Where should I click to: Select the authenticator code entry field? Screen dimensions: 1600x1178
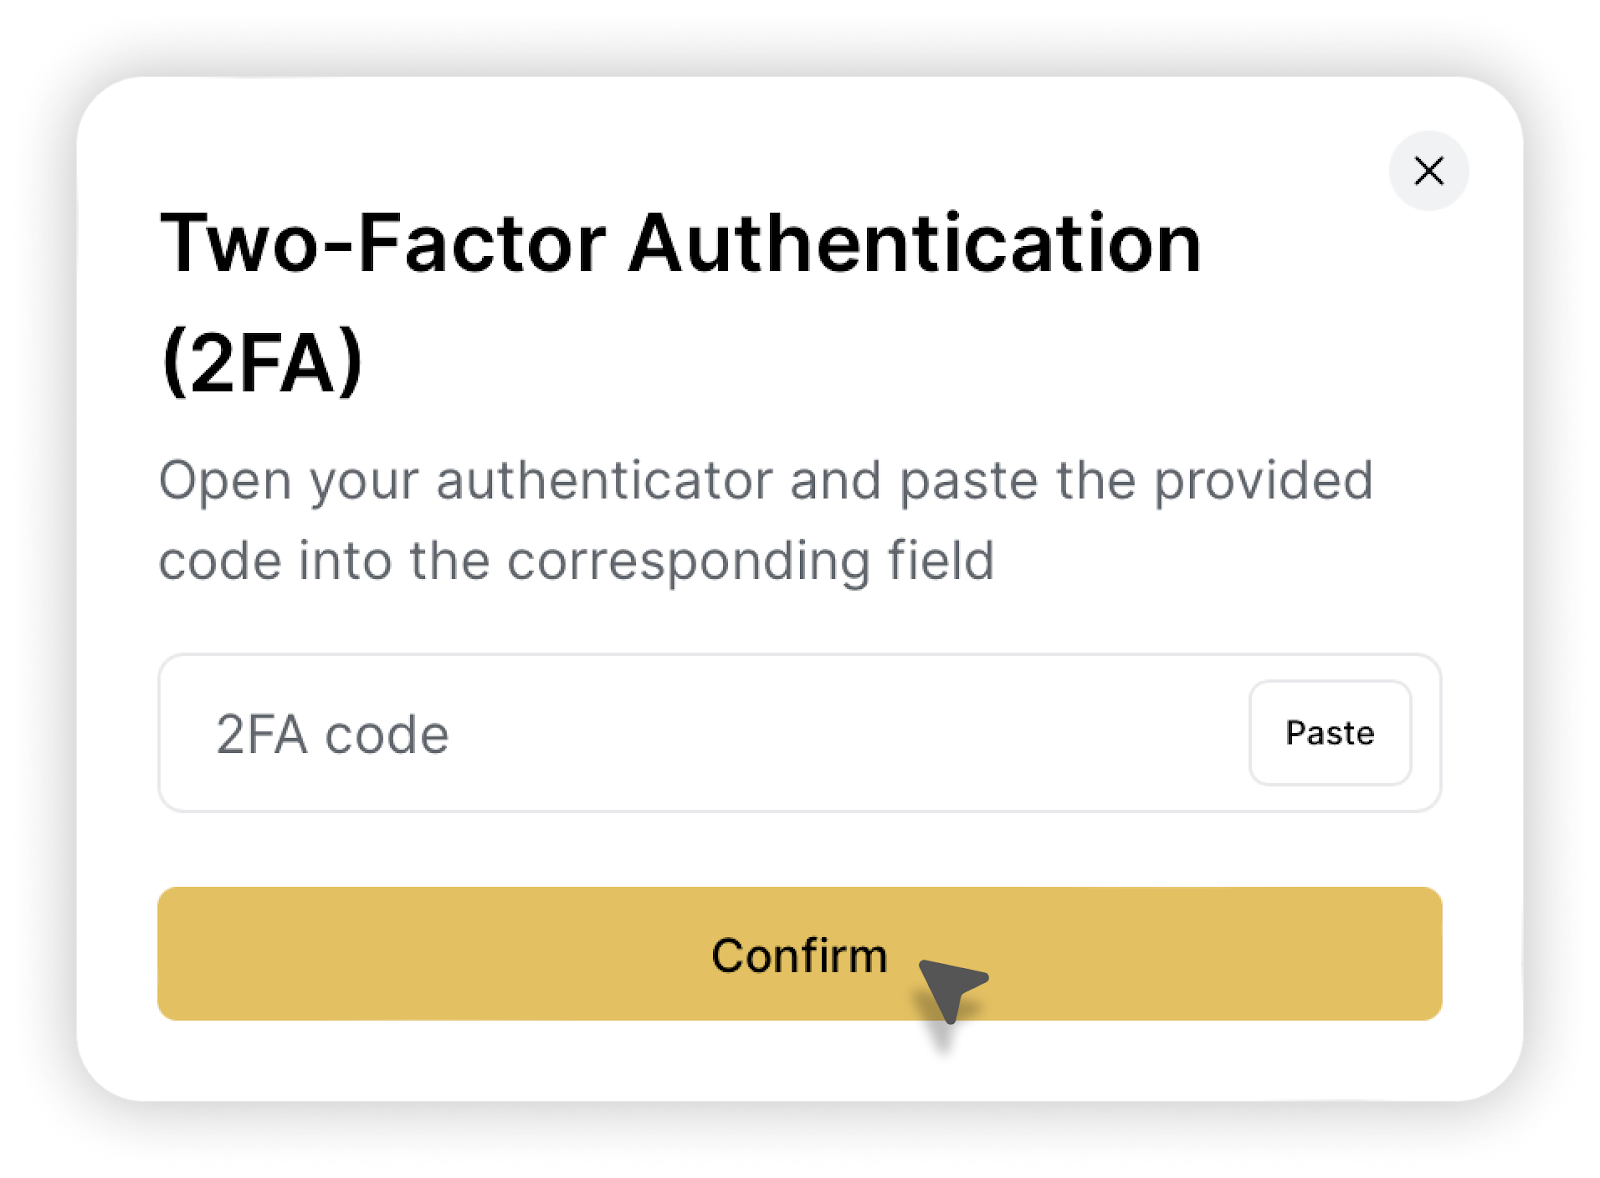click(x=700, y=734)
